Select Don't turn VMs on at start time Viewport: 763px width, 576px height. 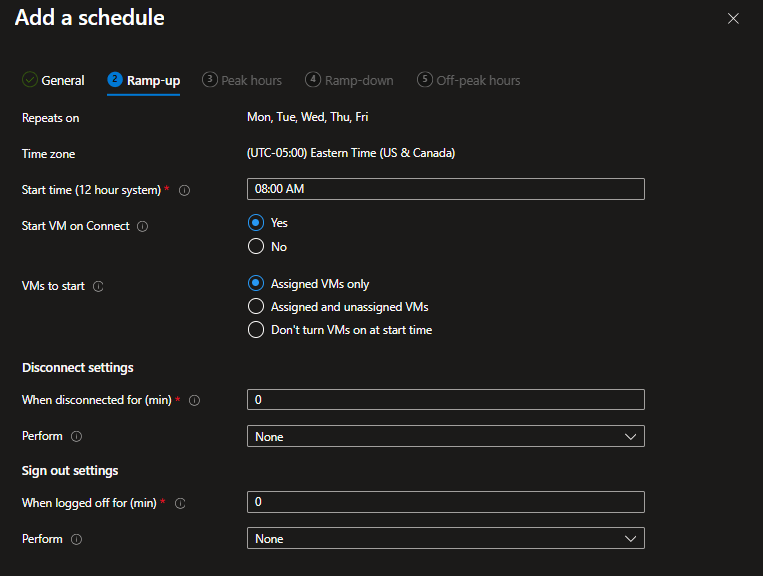(x=256, y=330)
